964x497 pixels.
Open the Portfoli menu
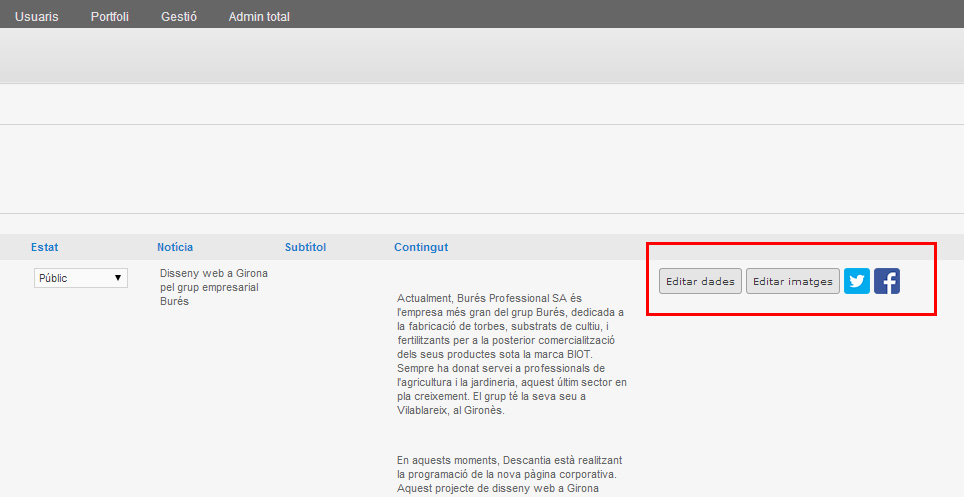110,17
